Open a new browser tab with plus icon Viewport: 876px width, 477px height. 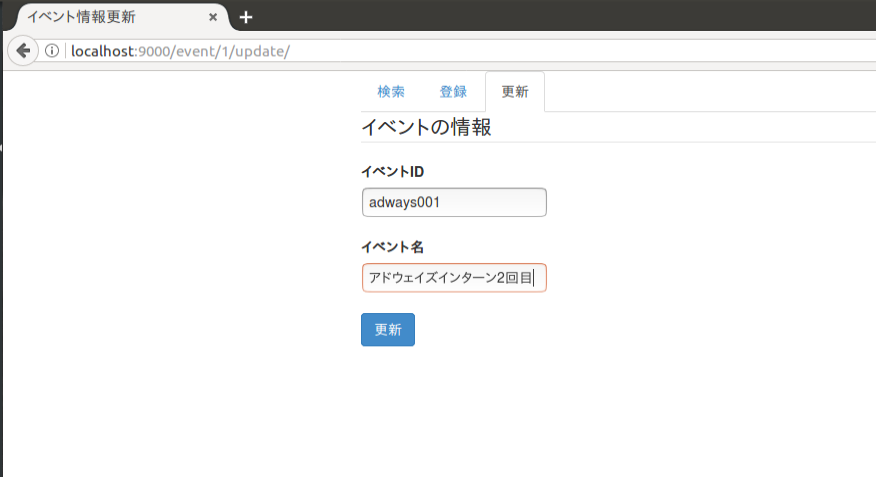(x=246, y=17)
